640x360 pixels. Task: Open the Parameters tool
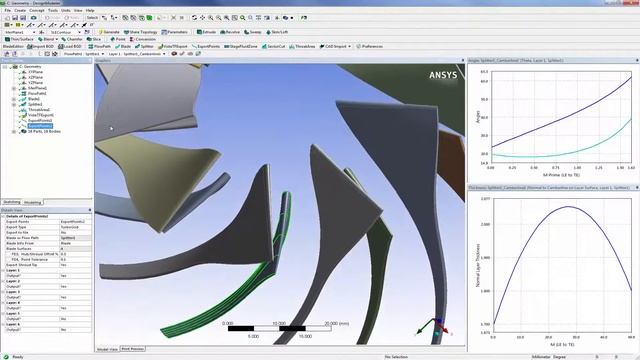175,32
